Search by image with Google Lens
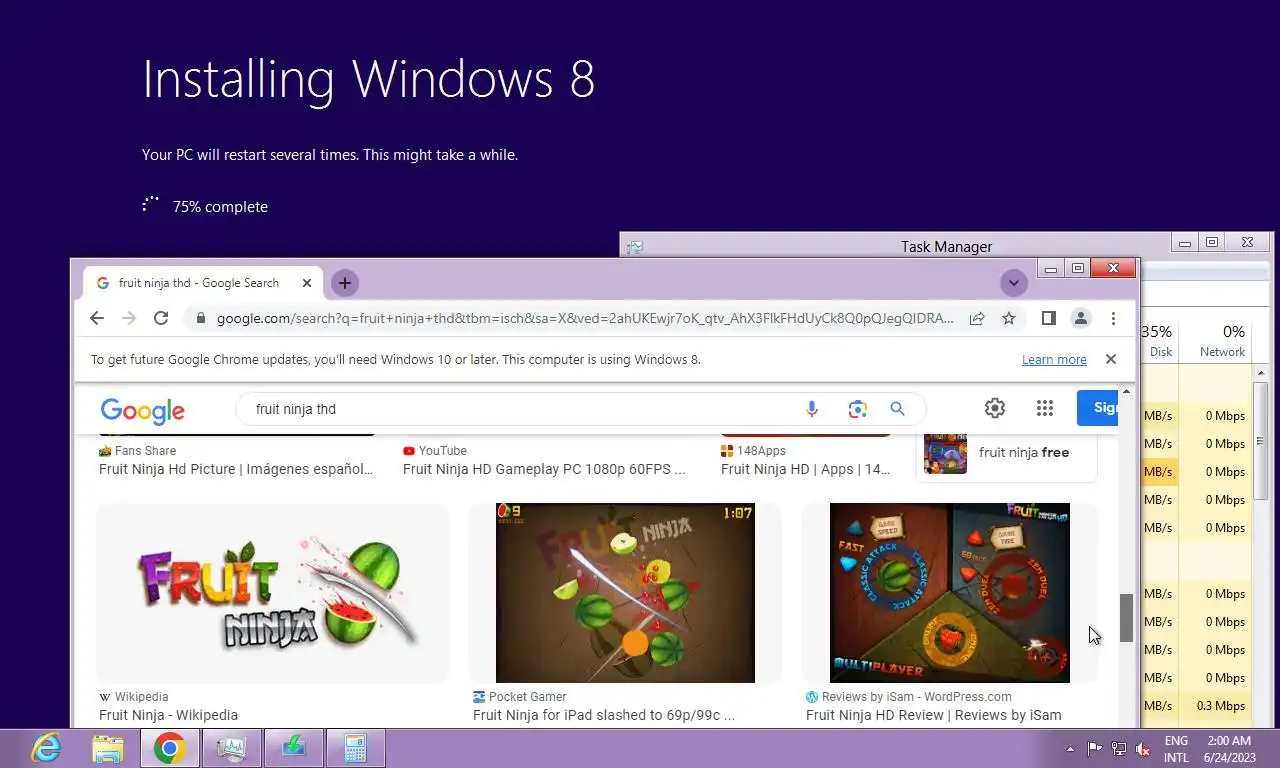1280x768 pixels. click(857, 408)
